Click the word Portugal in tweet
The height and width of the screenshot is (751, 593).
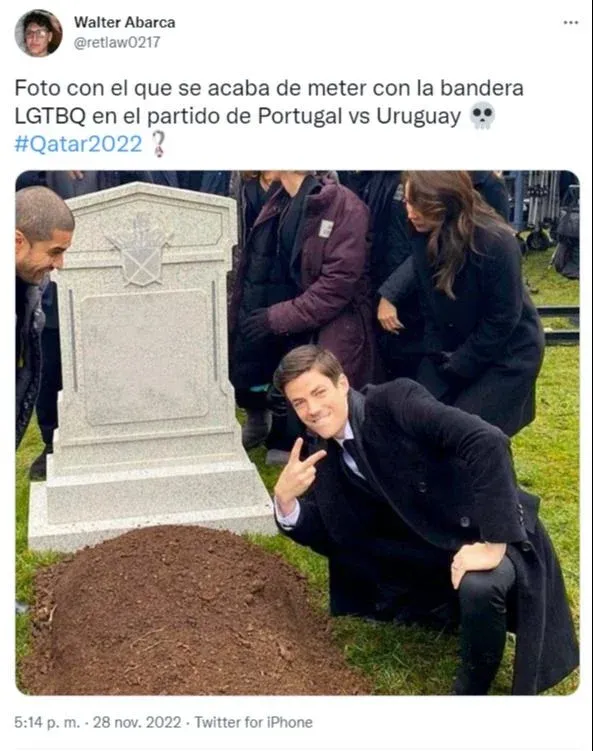pyautogui.click(x=300, y=116)
